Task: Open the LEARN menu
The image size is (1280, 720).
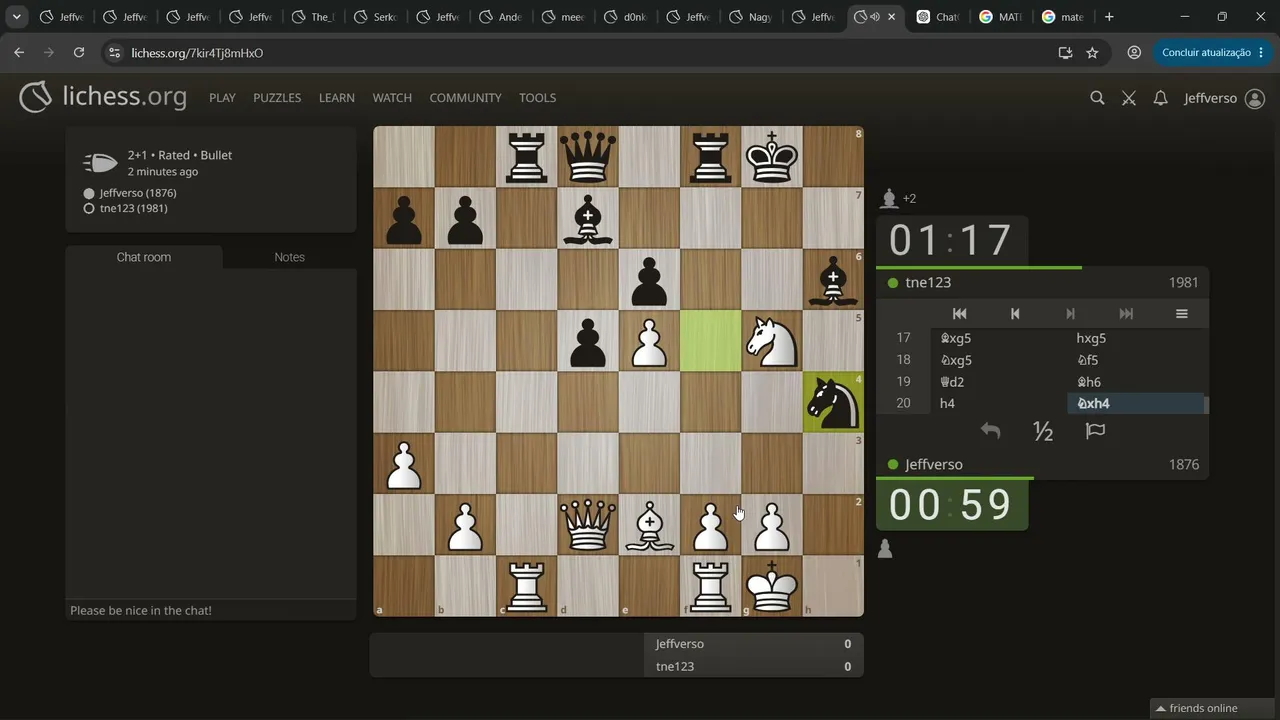Action: 337,98
